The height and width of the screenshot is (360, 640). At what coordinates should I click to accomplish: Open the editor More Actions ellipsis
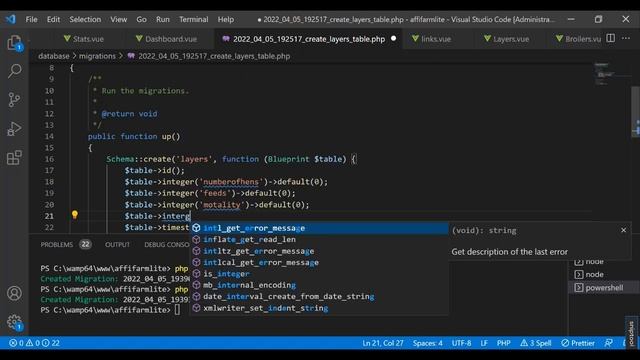pos(626,38)
